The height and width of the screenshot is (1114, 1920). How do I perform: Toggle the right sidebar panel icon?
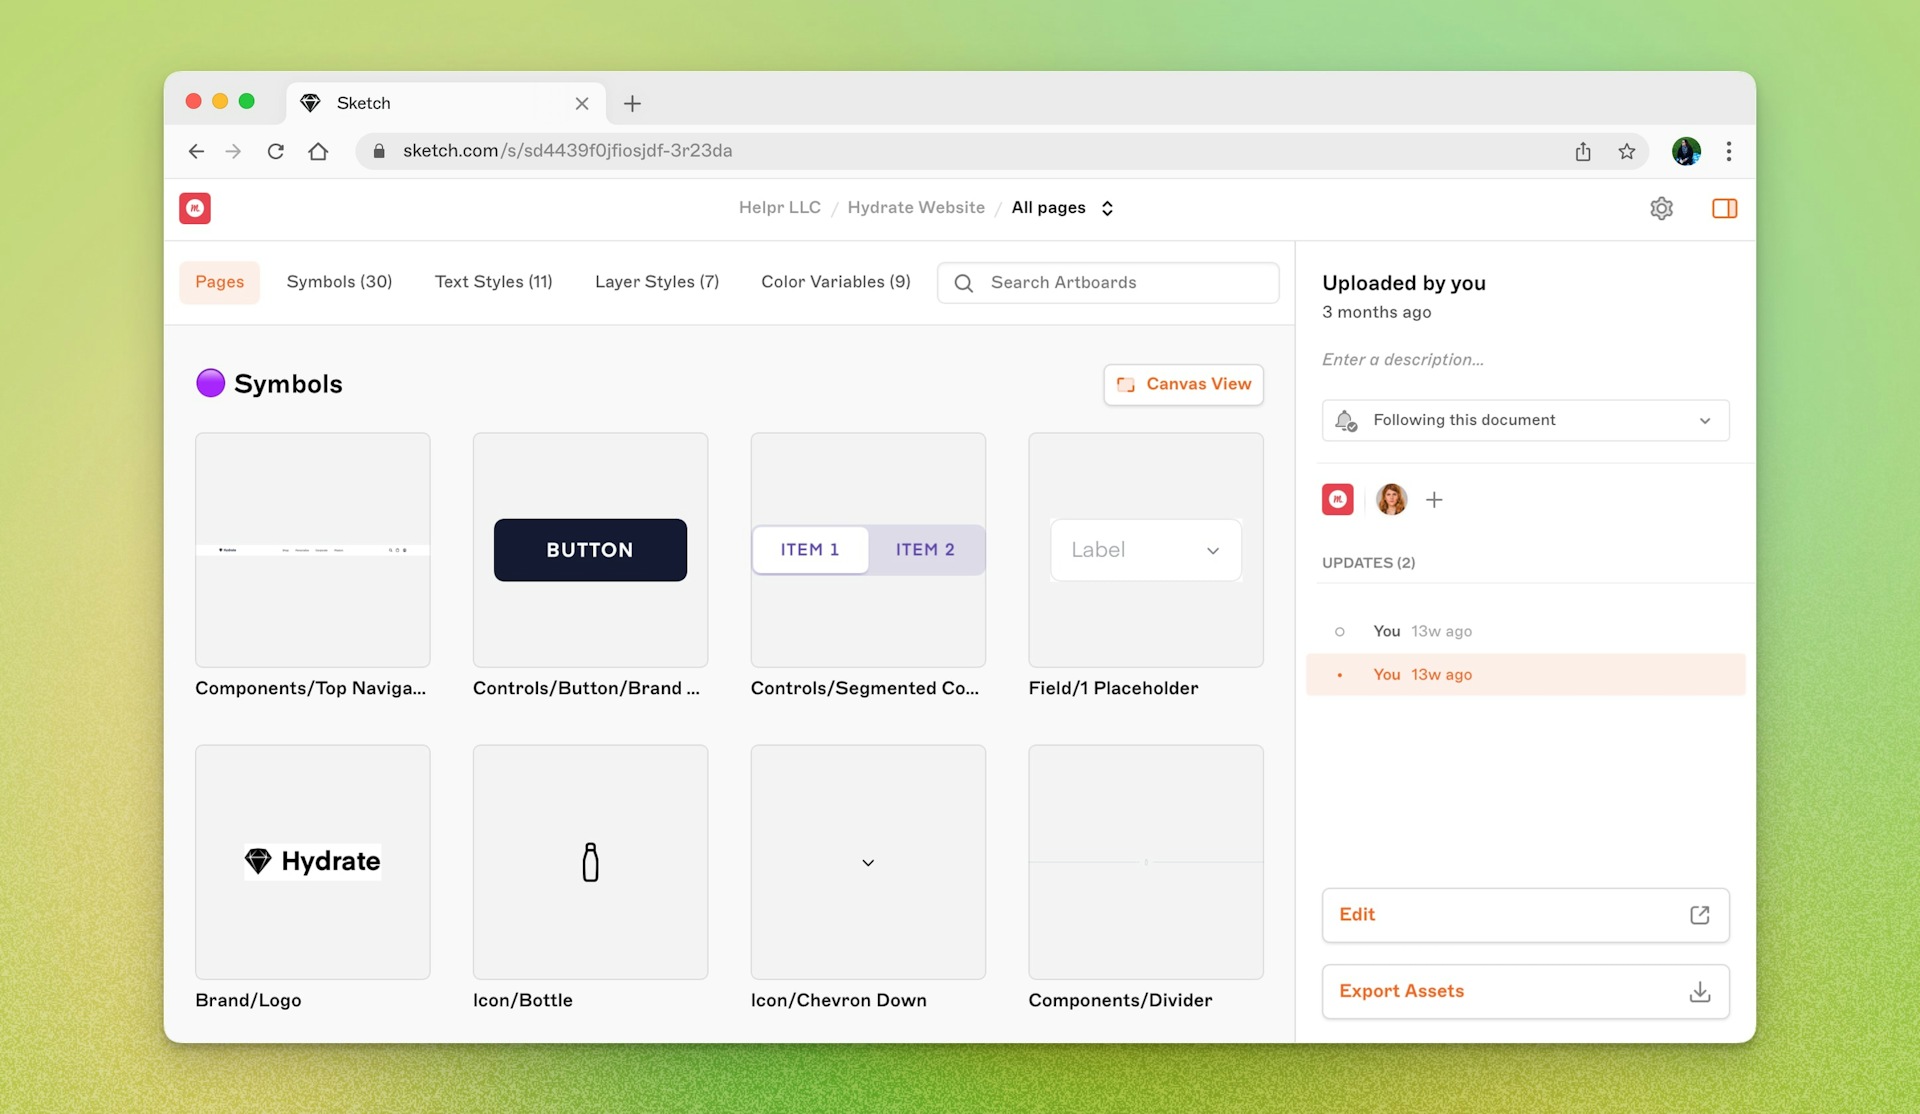(1726, 208)
